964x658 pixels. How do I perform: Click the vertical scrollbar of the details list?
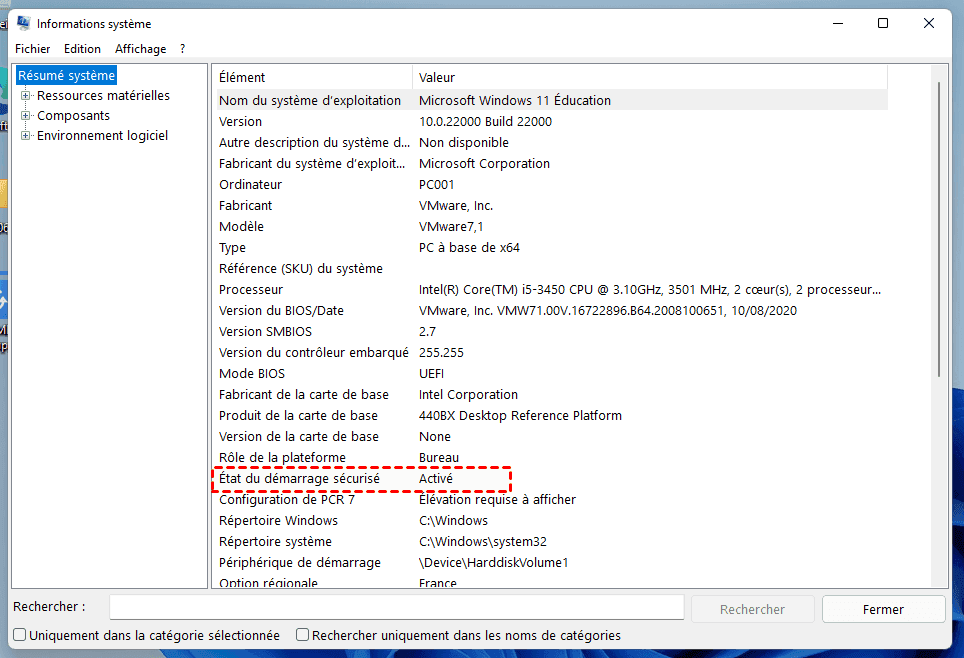(x=939, y=228)
